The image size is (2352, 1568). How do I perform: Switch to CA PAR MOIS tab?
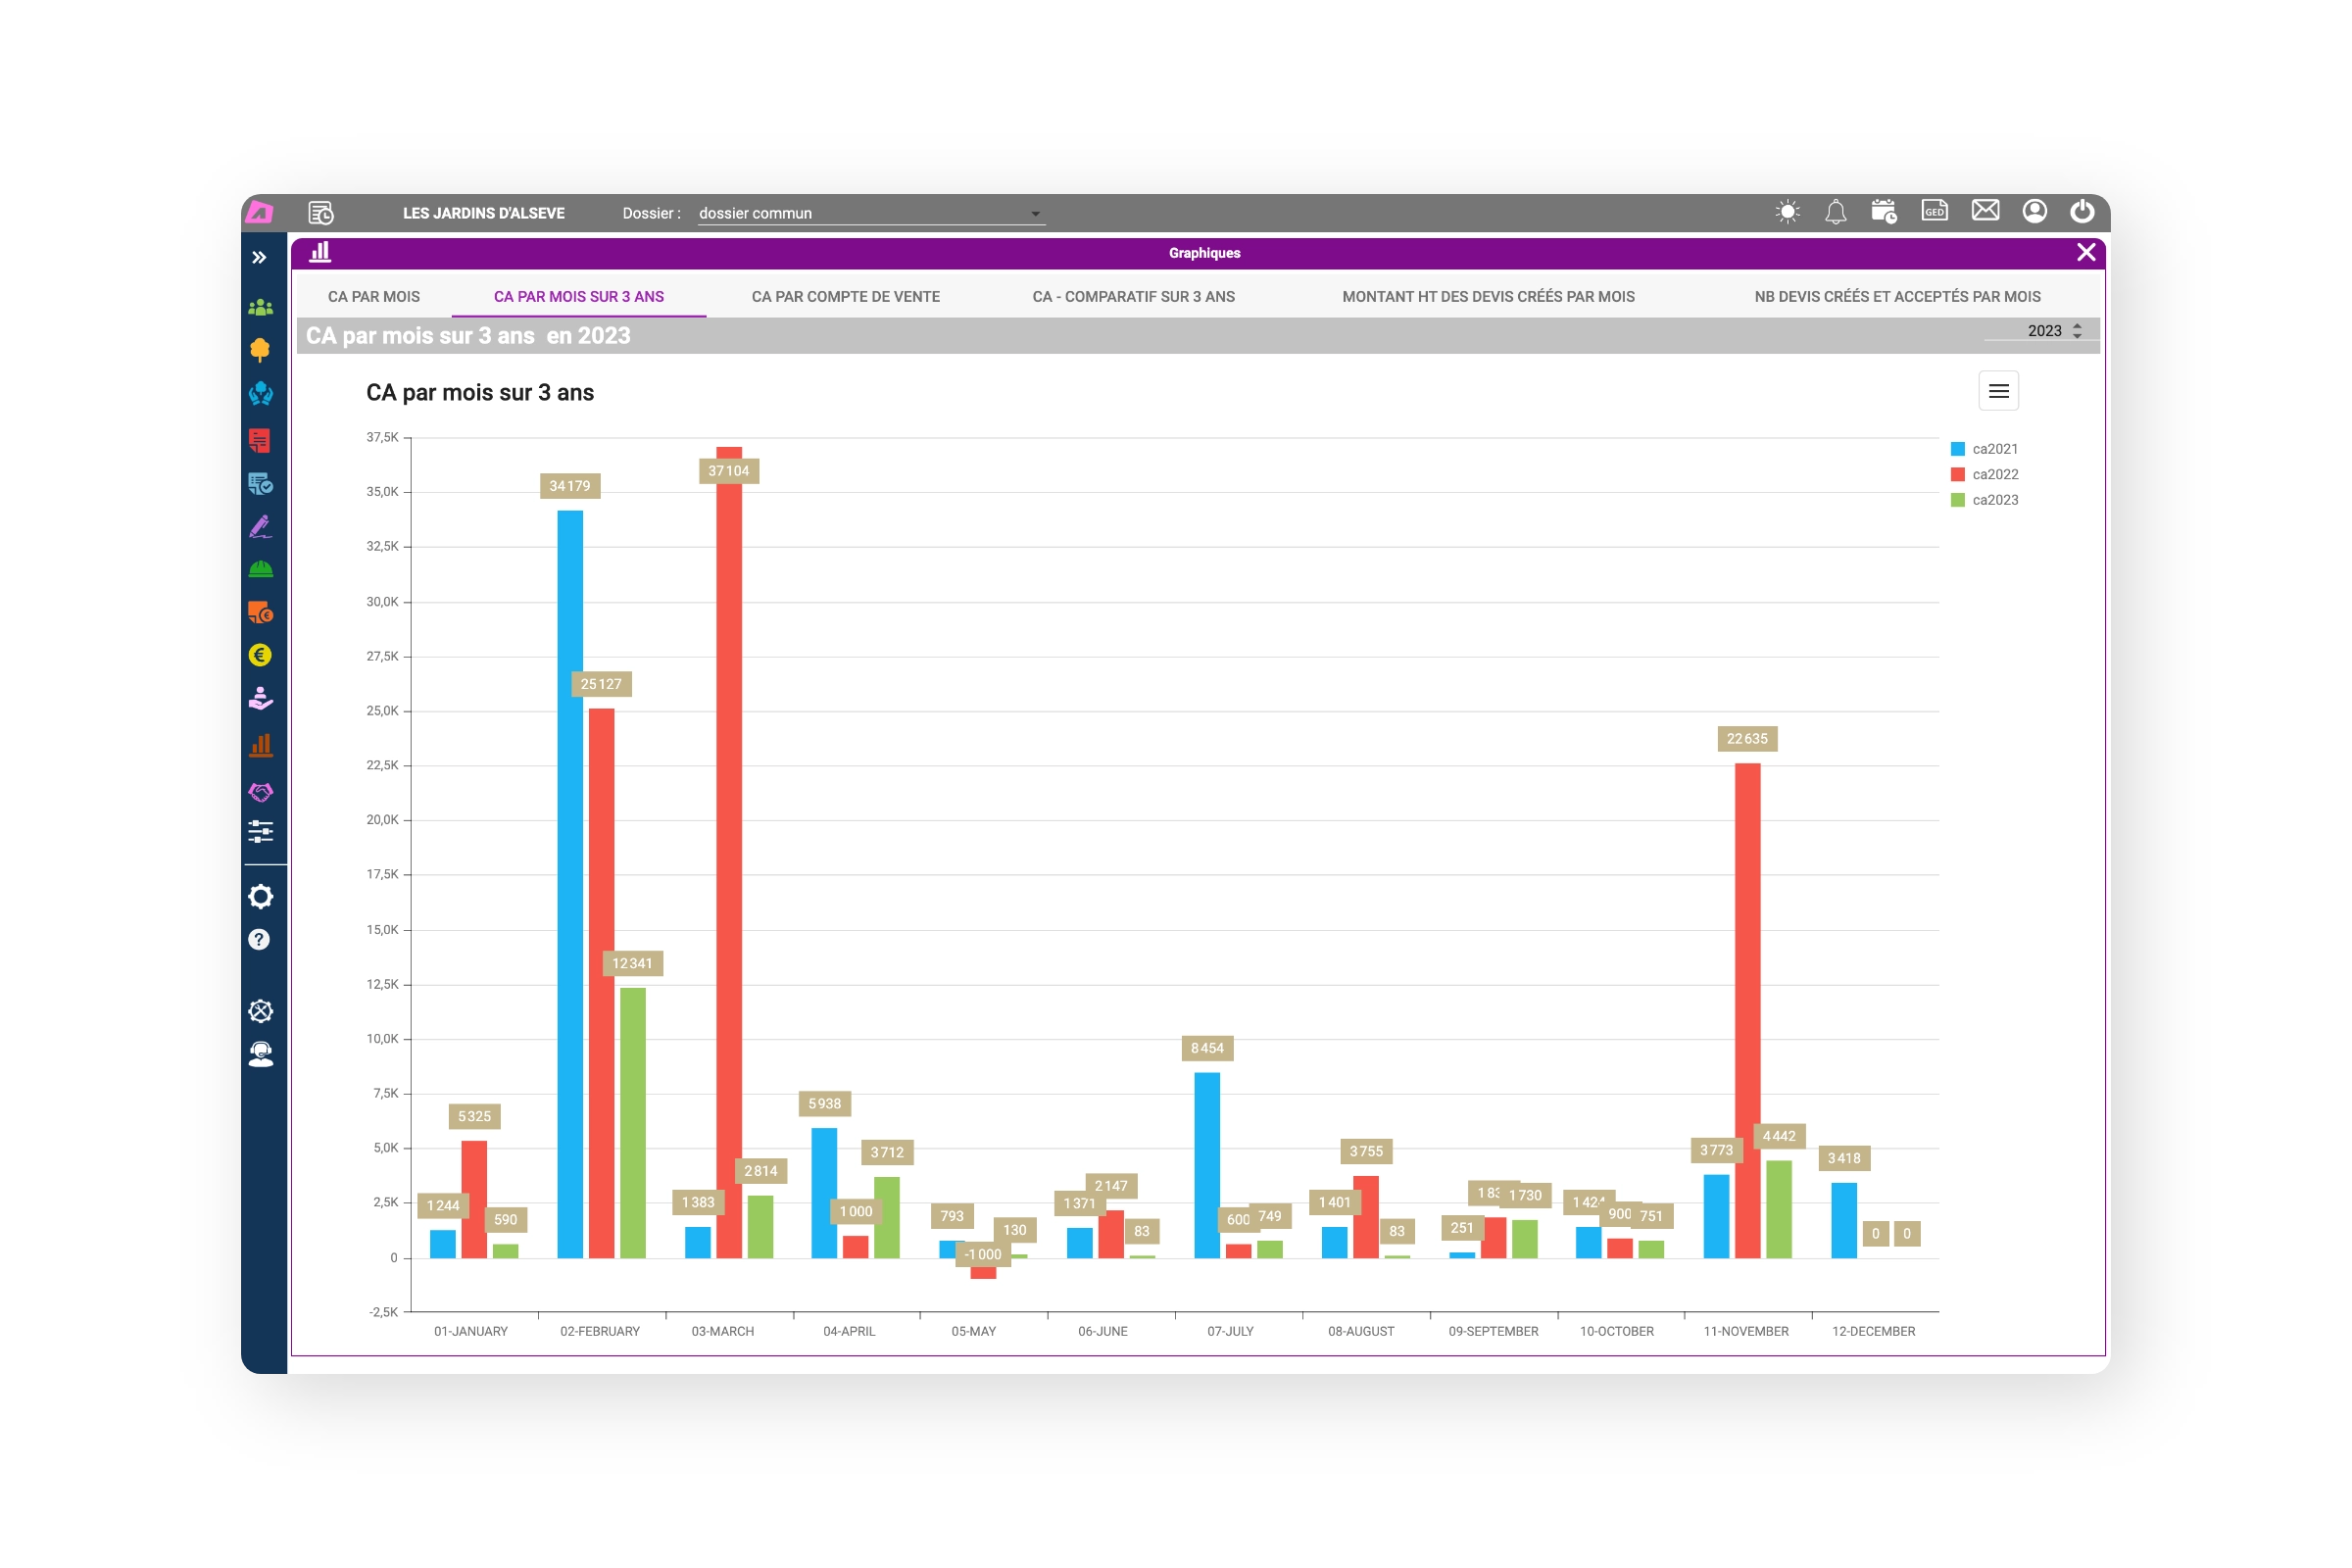[374, 297]
